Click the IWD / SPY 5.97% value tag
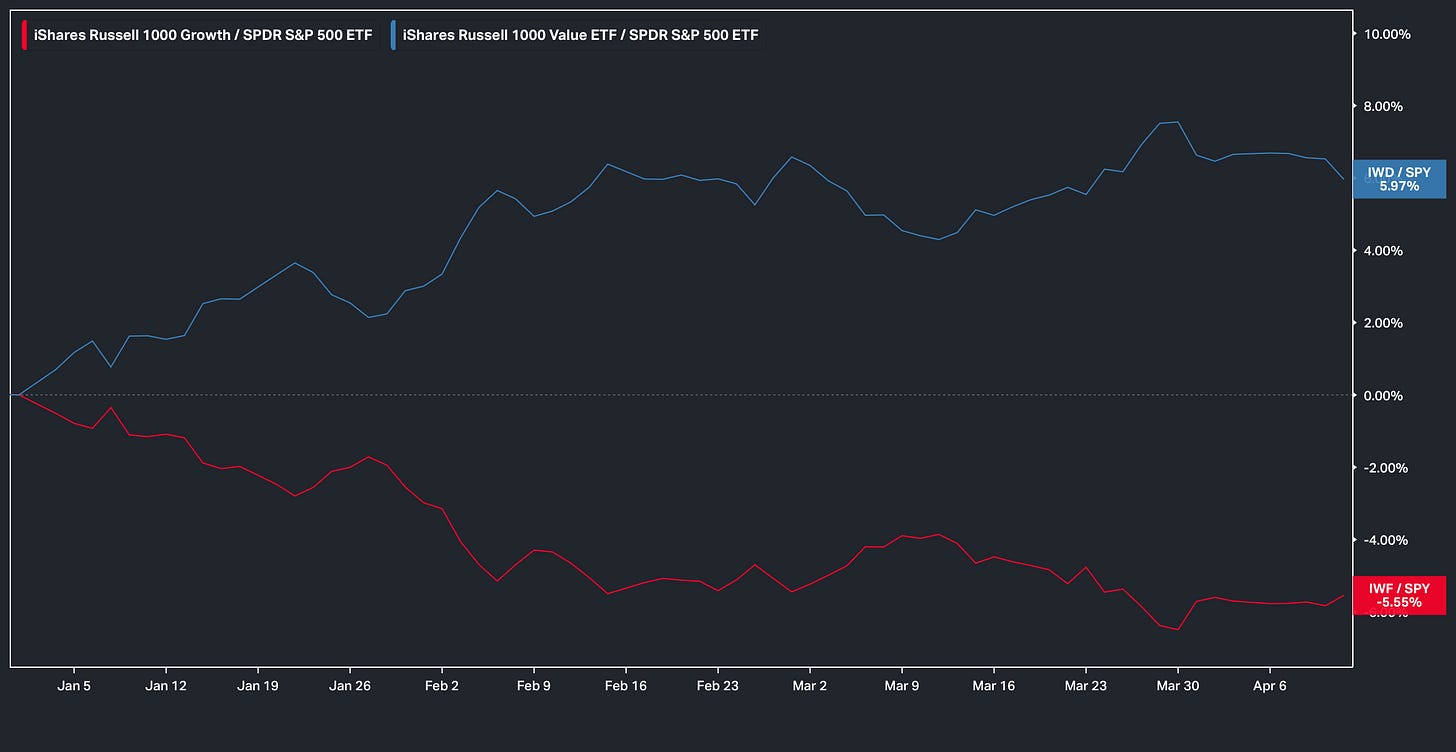Screen dimensions: 1456x752 tap(1399, 179)
